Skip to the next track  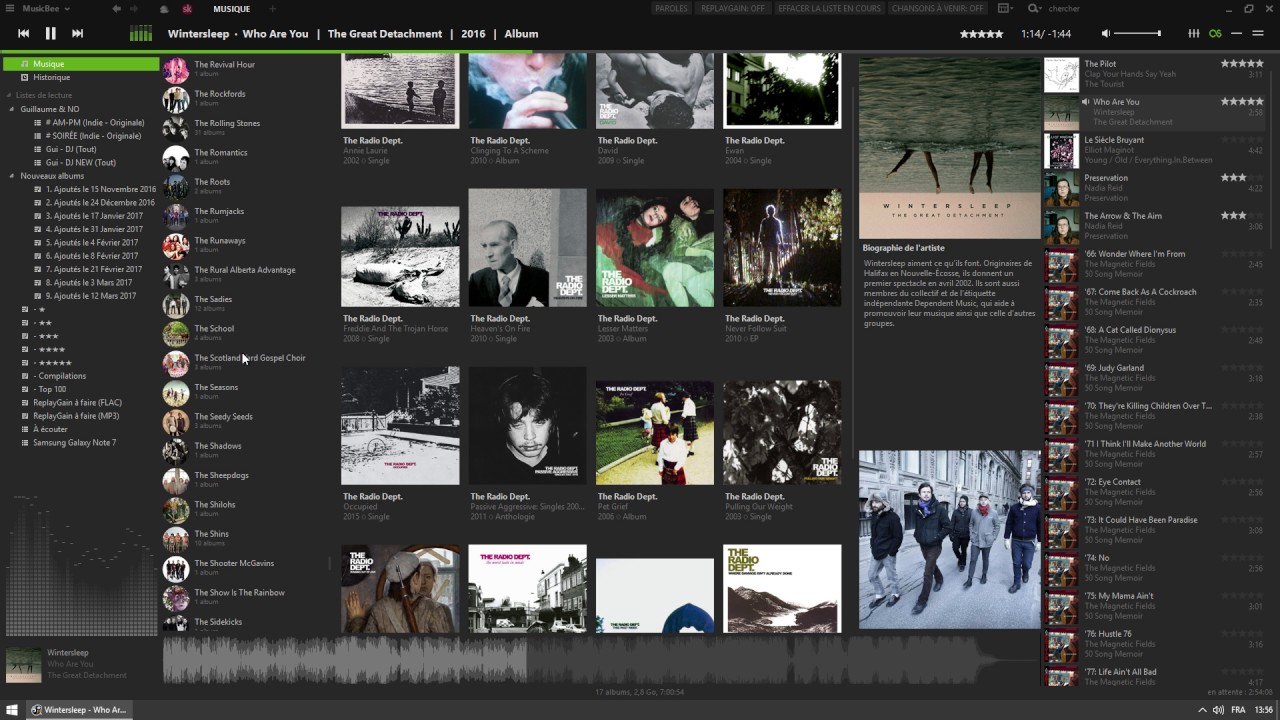(77, 34)
